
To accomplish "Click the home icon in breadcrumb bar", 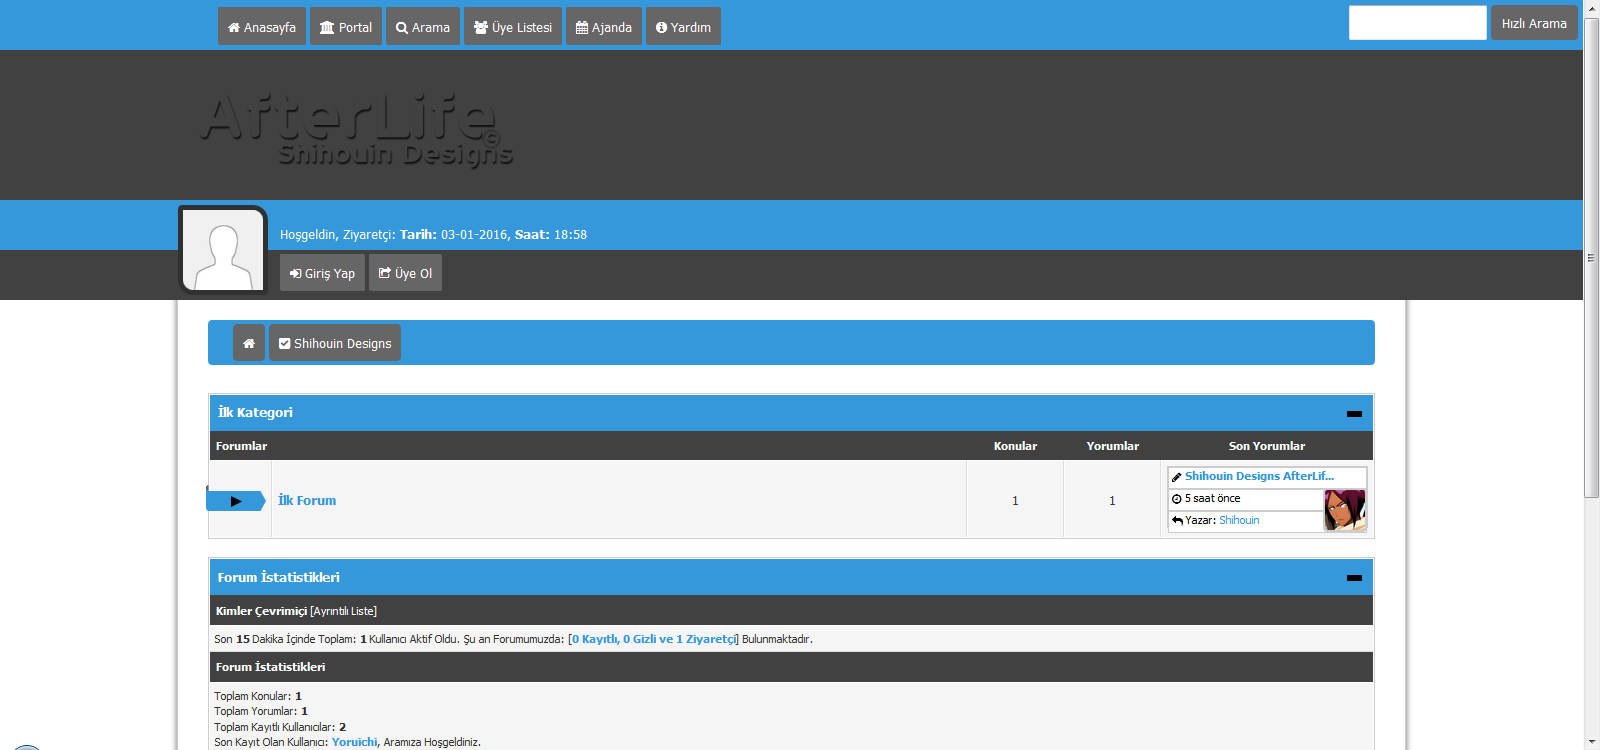I will 249,343.
